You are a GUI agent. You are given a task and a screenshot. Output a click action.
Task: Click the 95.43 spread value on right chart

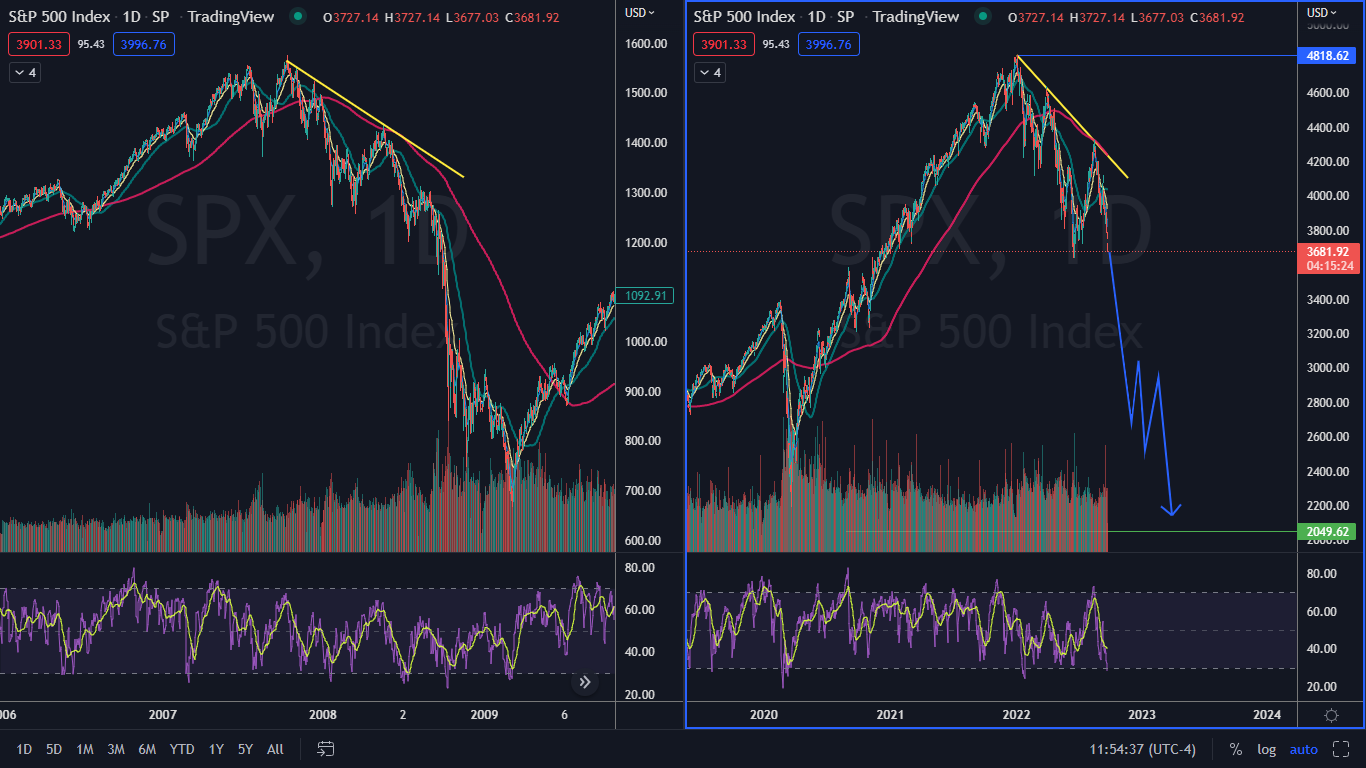point(776,44)
